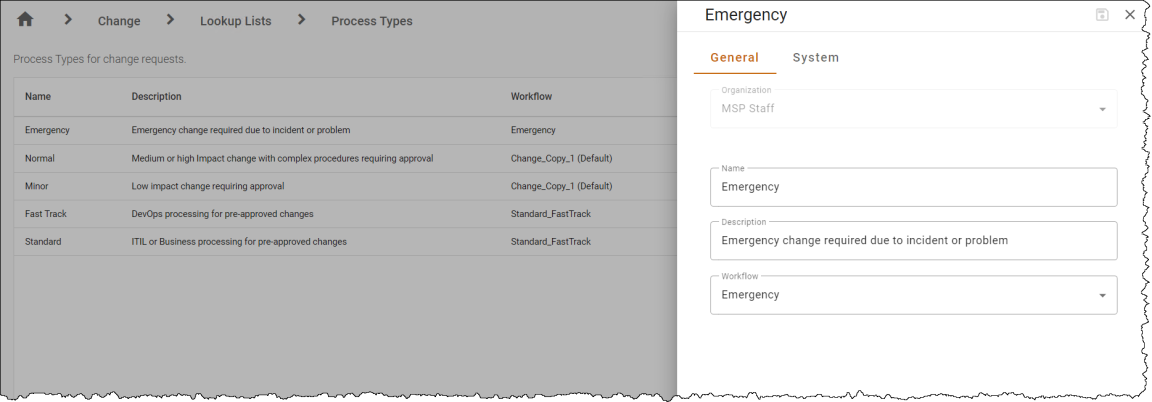Sort by the Workflow column header
The image size is (1152, 402).
pos(531,96)
